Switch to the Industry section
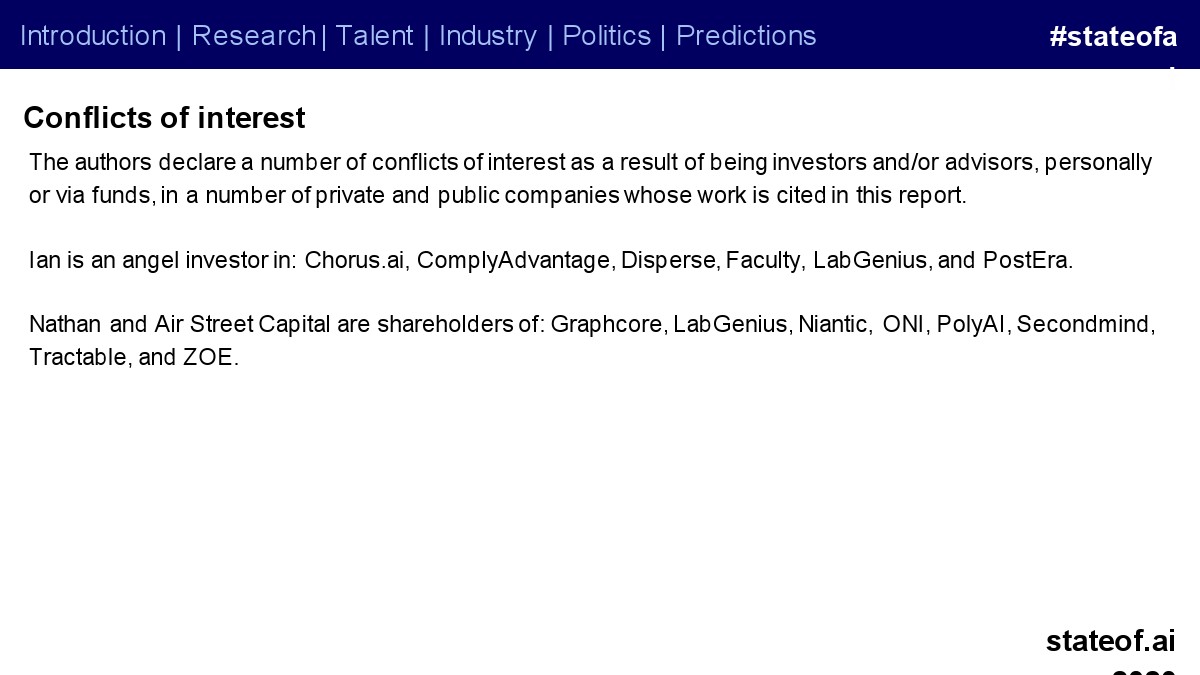 [488, 36]
